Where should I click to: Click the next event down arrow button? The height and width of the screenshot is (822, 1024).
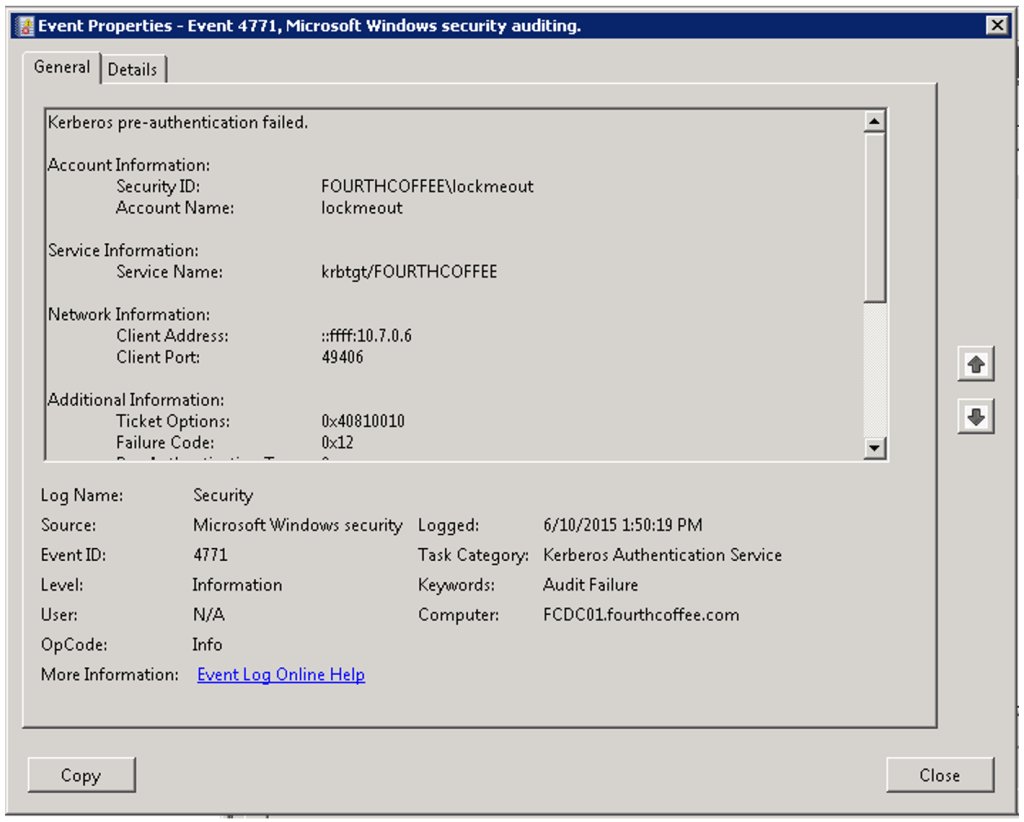pos(976,416)
